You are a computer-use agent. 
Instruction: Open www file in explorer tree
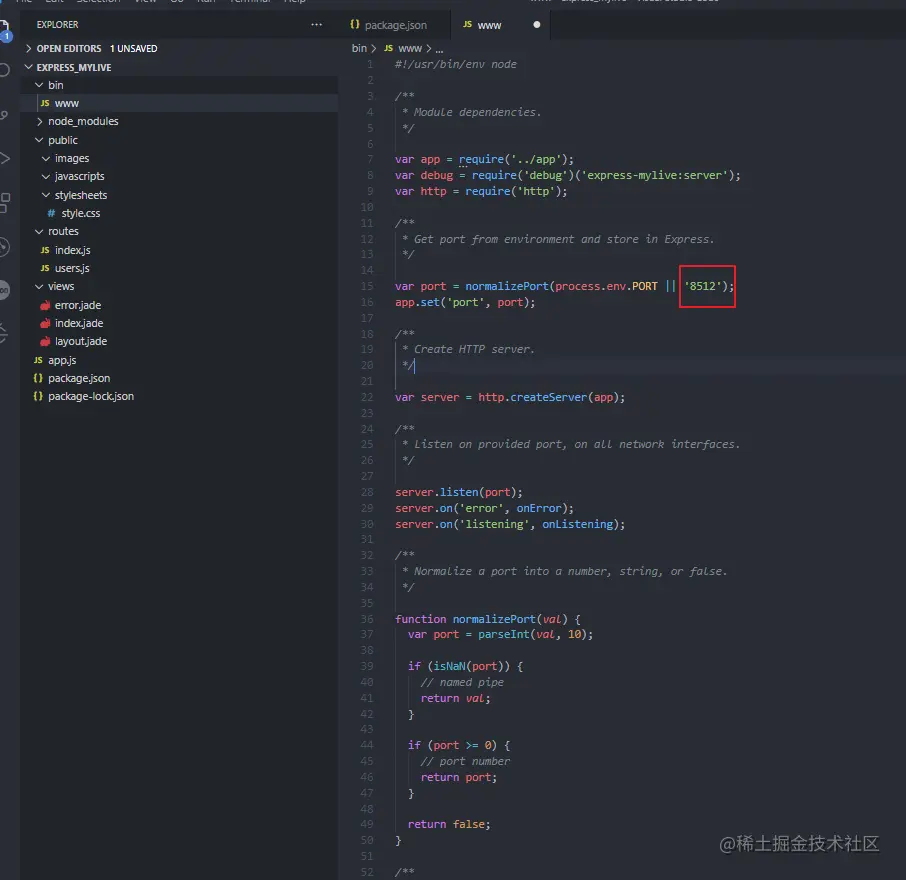pyautogui.click(x=179, y=103)
